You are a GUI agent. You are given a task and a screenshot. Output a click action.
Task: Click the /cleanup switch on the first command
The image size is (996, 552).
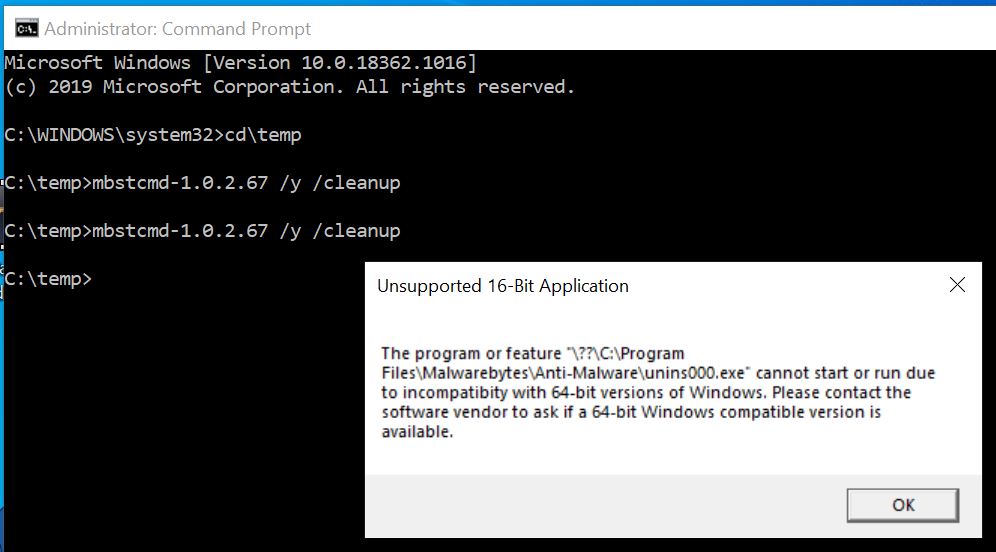[356, 183]
